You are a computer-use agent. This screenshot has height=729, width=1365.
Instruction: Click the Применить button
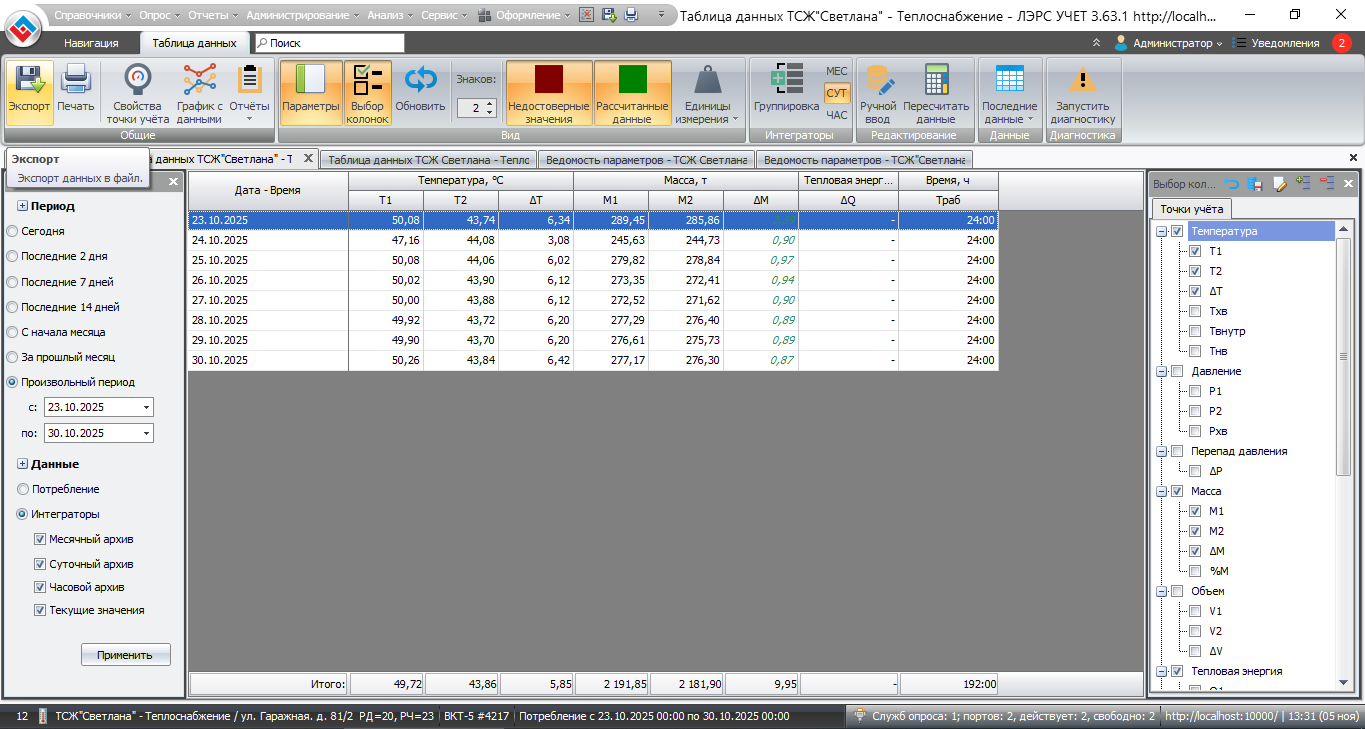point(125,655)
